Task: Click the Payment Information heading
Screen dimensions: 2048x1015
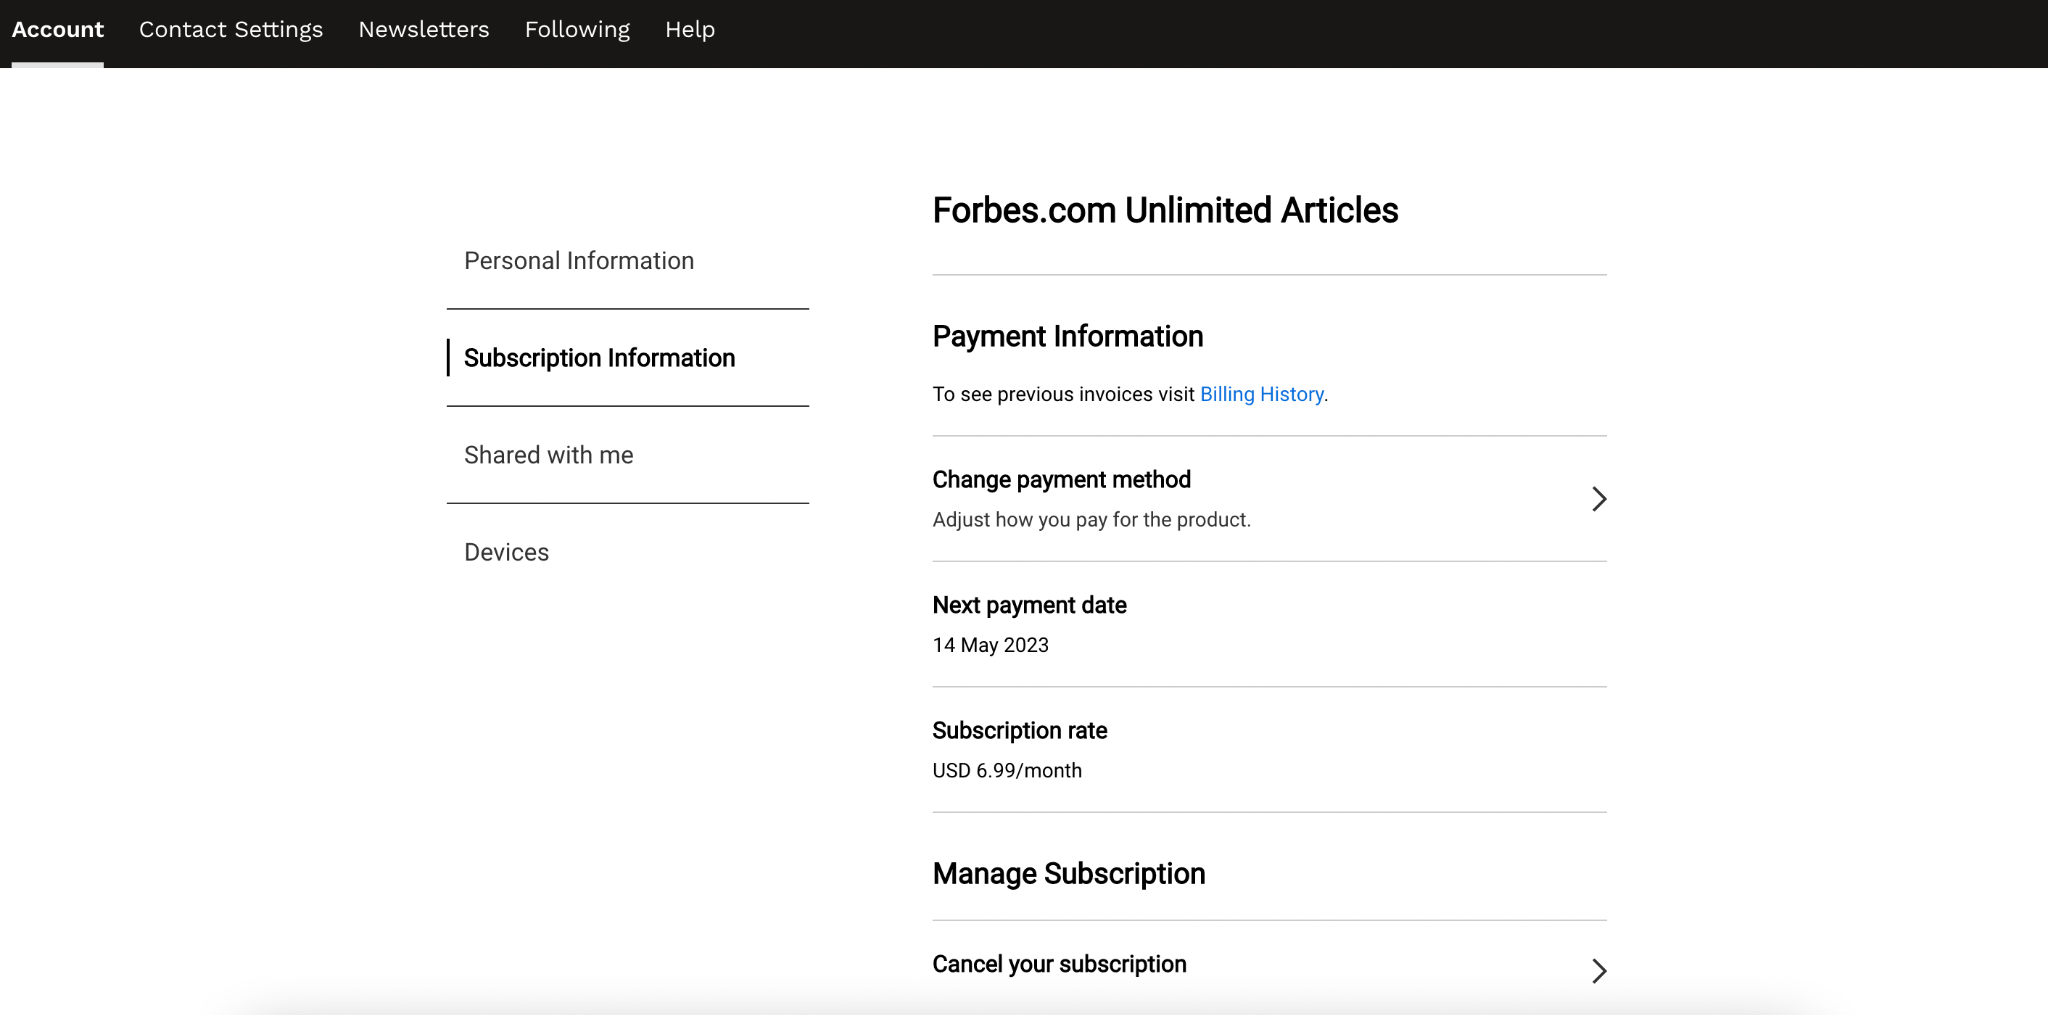Action: 1067,337
